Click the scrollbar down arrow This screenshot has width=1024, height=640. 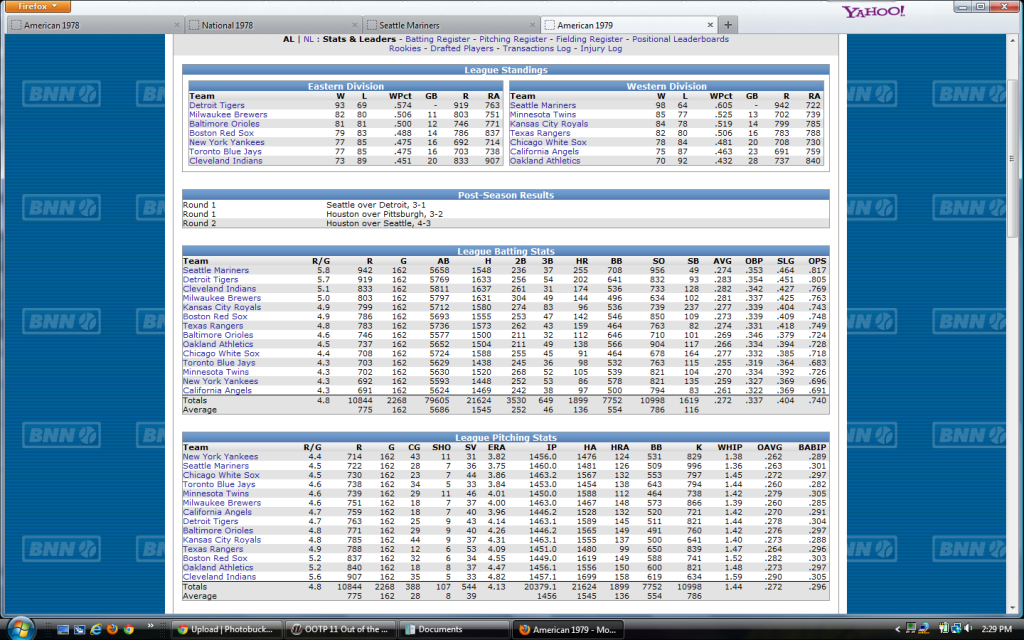1012,607
